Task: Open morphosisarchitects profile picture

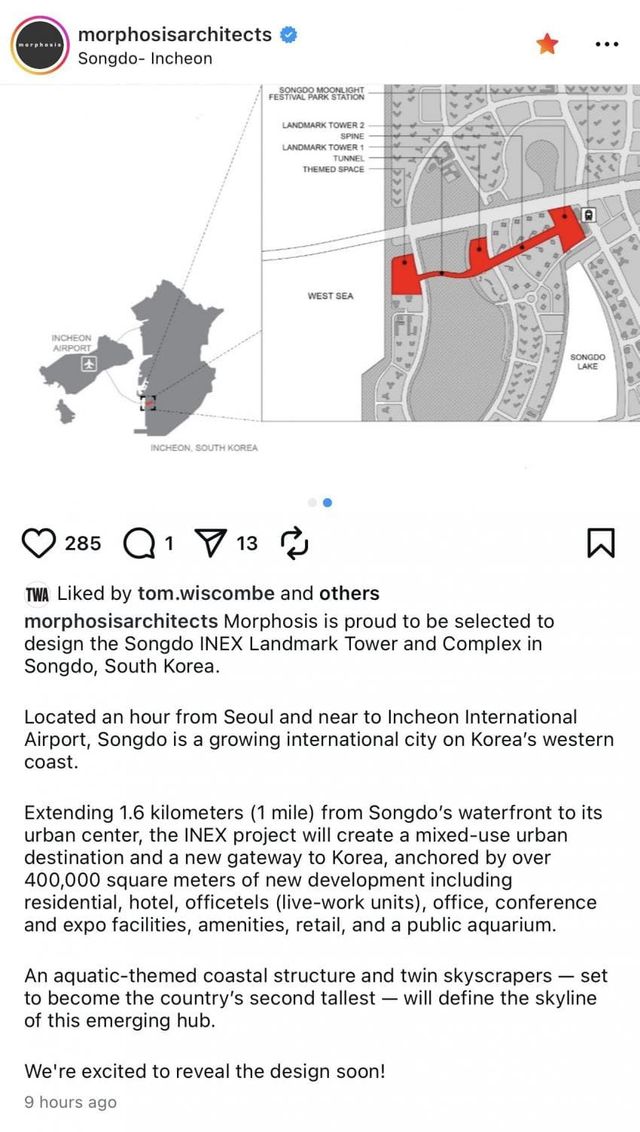Action: (40, 45)
